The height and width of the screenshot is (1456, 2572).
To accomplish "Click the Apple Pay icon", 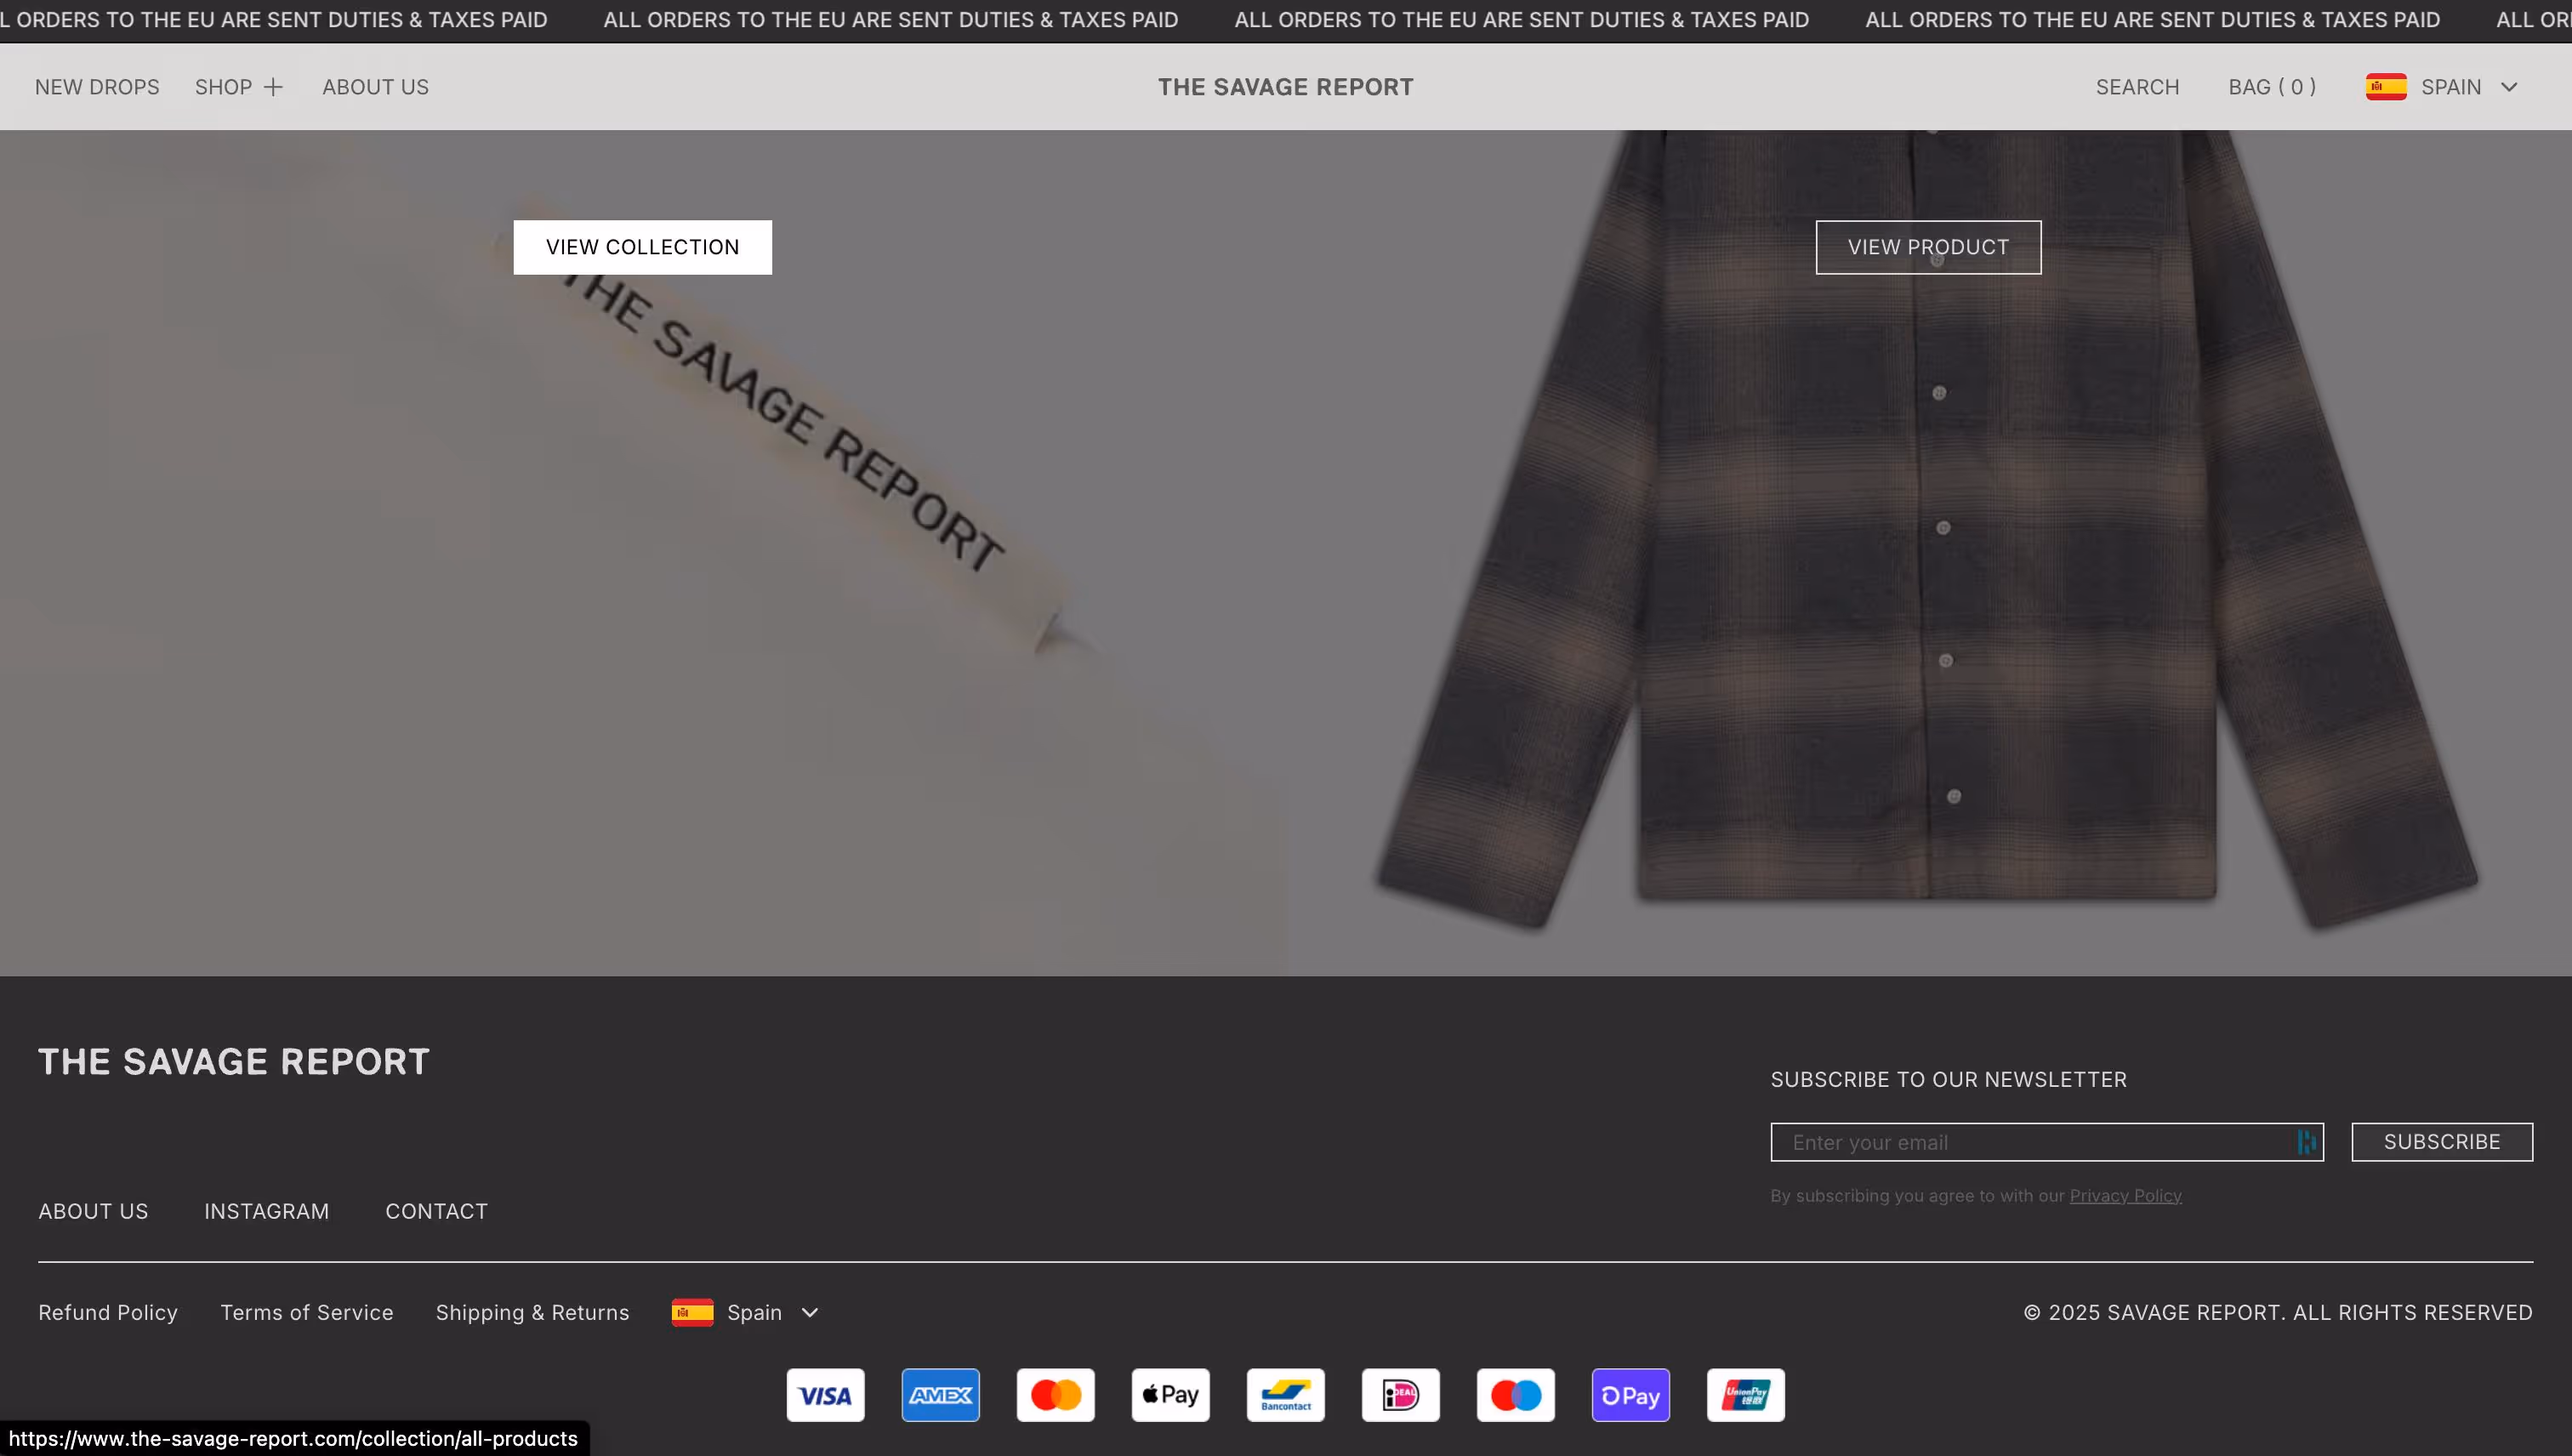I will tap(1170, 1395).
